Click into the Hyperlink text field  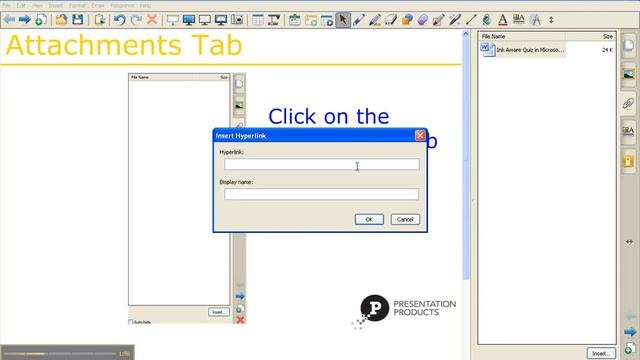point(321,164)
